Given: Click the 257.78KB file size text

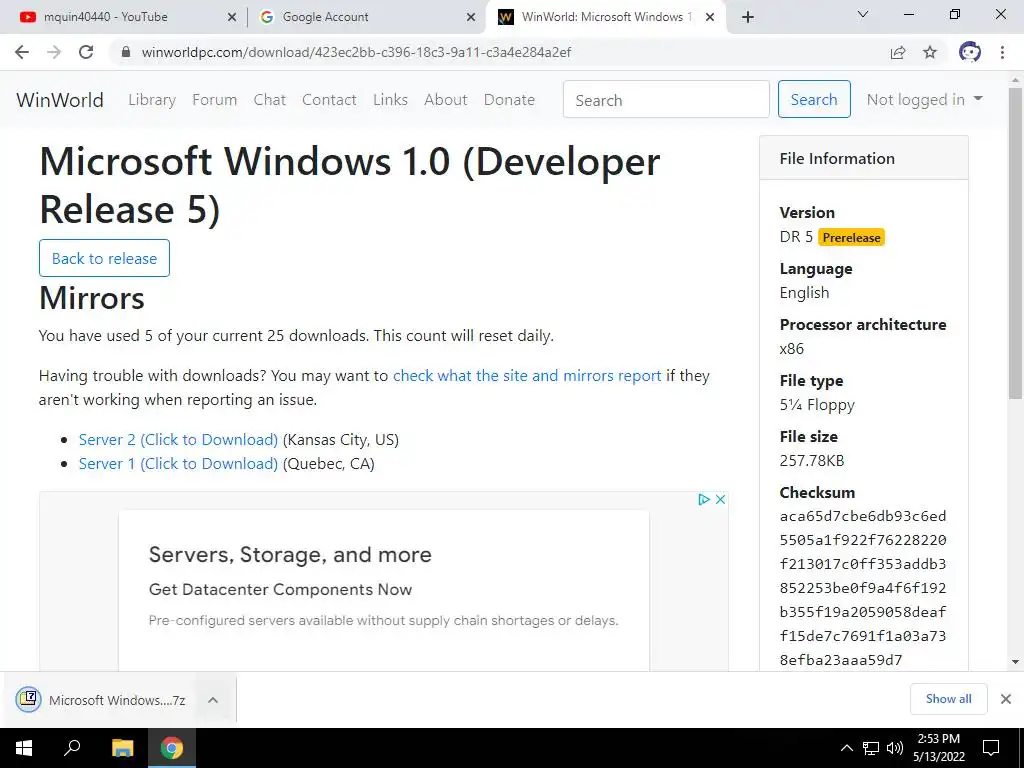Looking at the screenshot, I should tap(812, 460).
